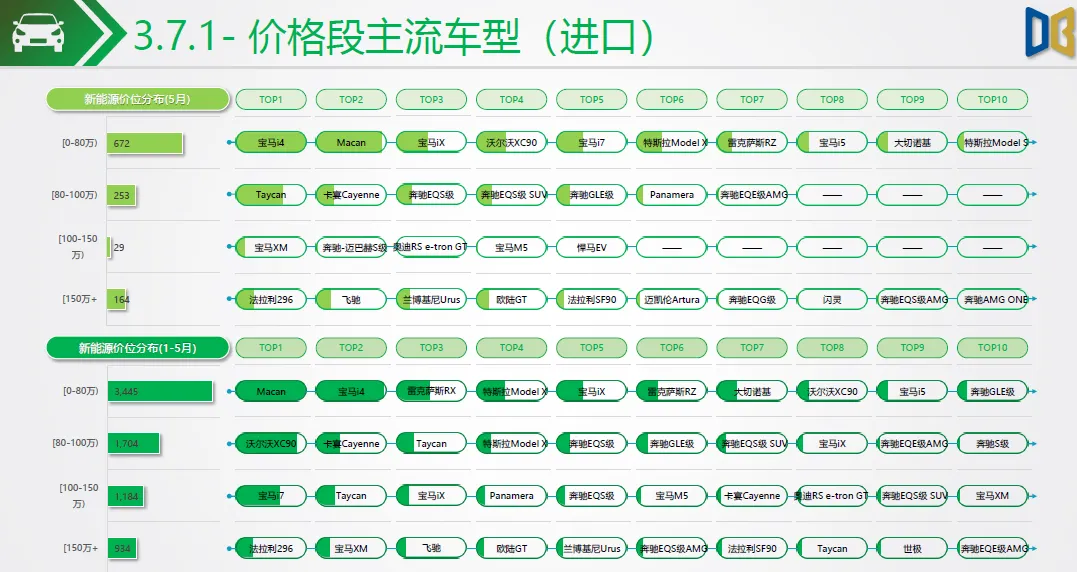1077x572 pixels.
Task: Click 法拉利SF90 in the 1-5月 [150万+ row
Action: pos(752,548)
